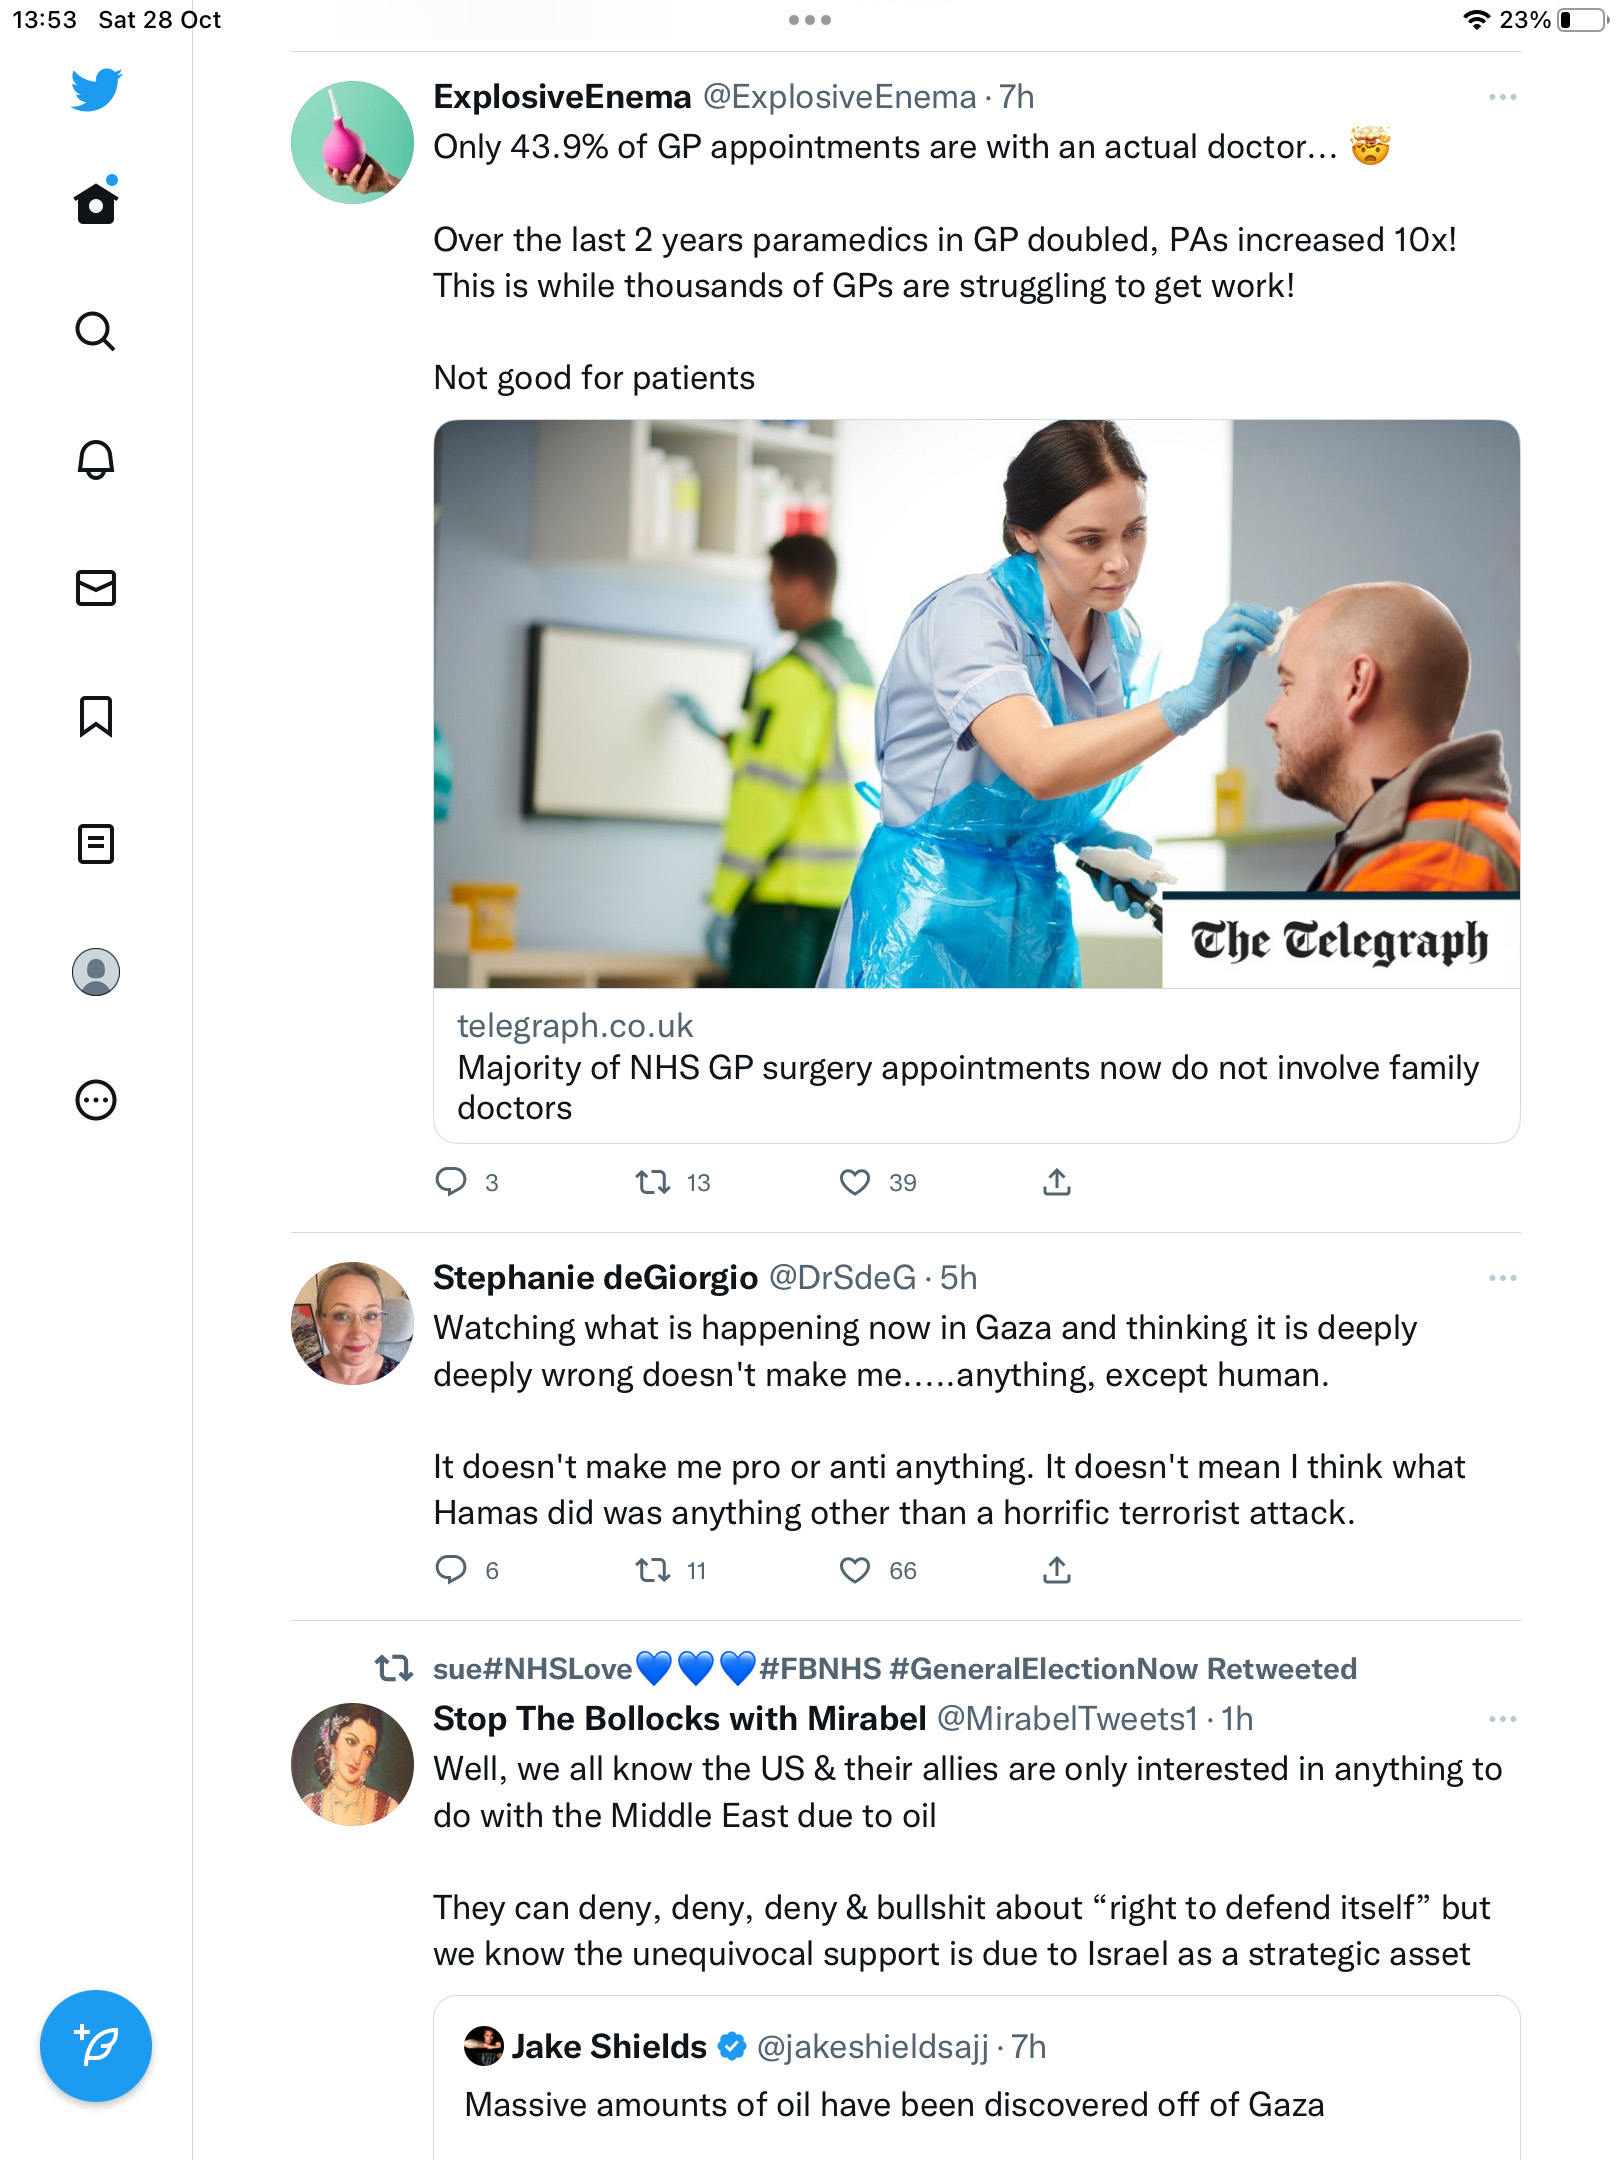Open the Search magnifier in sidebar
Screen dimensions: 1620x2160
click(x=96, y=331)
